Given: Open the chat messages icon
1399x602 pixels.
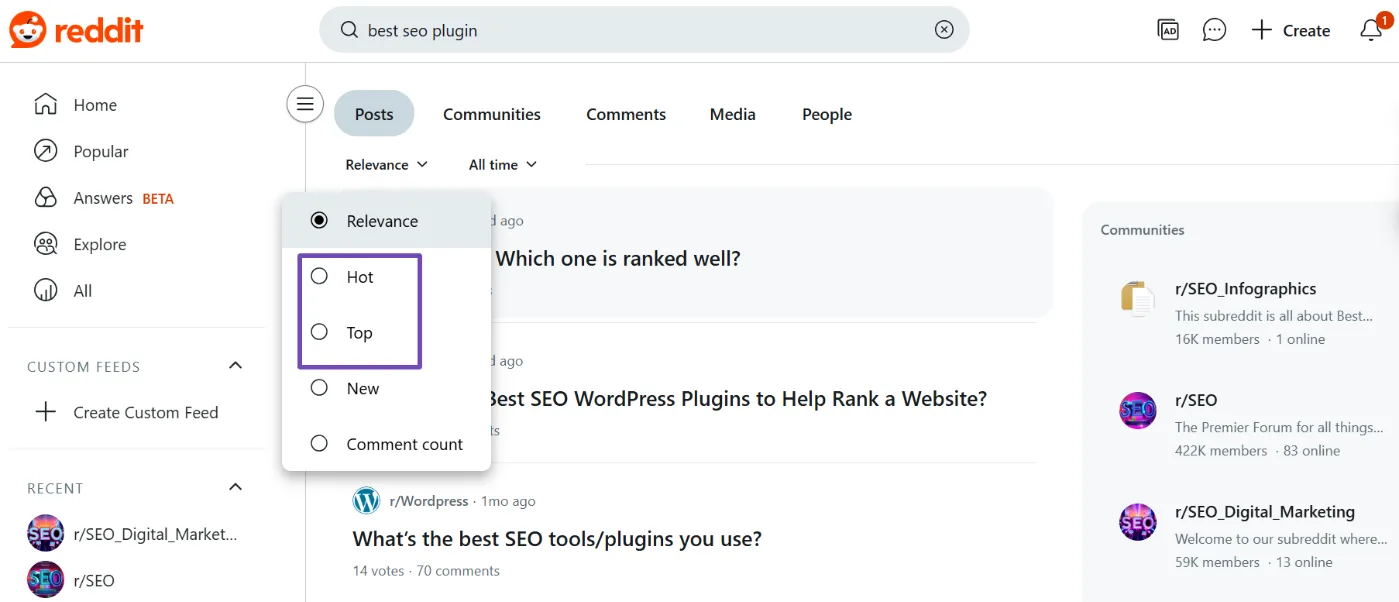Looking at the screenshot, I should 1214,30.
